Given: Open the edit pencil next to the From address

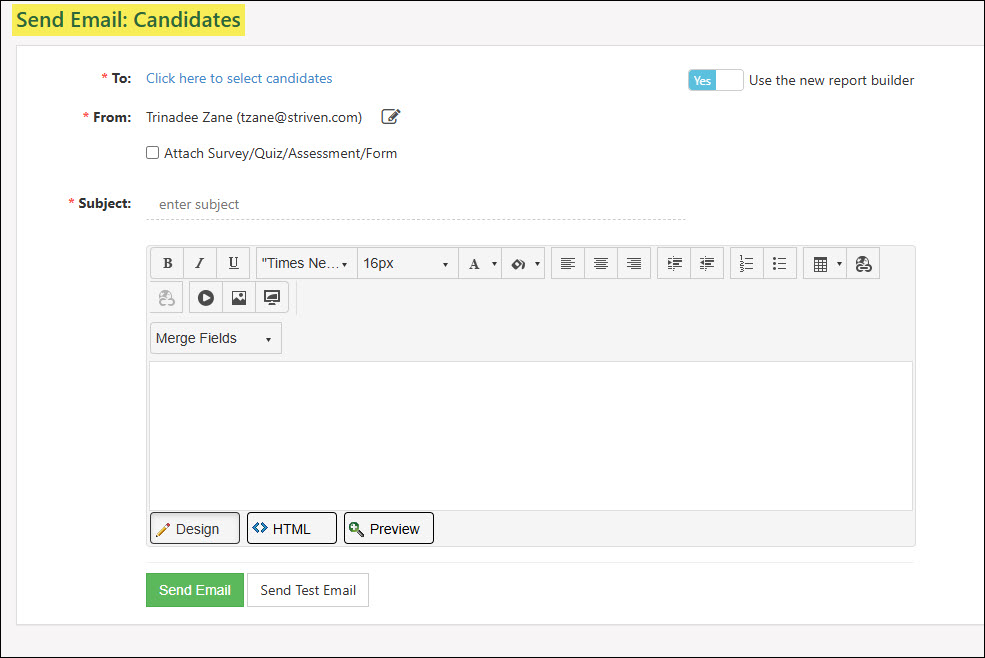Looking at the screenshot, I should [390, 117].
